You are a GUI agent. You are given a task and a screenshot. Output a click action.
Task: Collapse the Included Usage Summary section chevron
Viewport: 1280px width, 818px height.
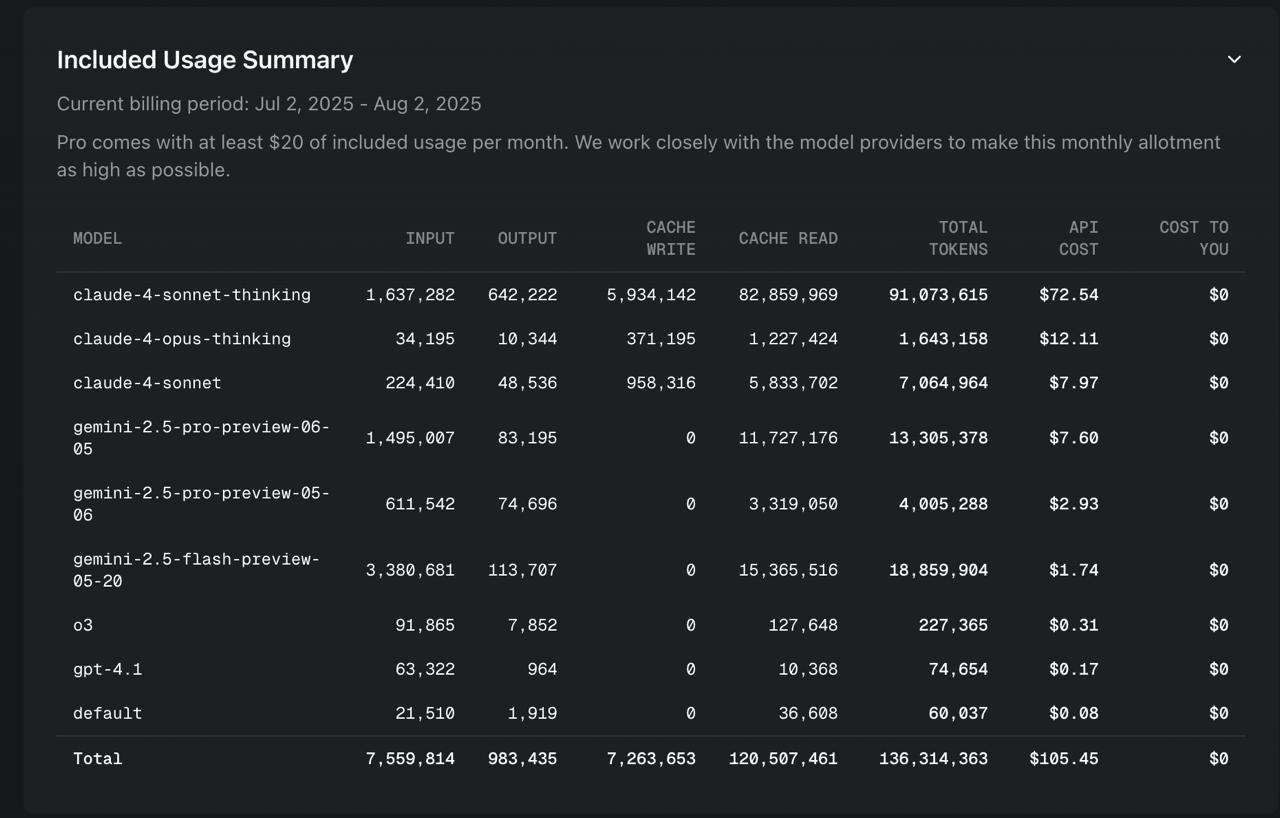pyautogui.click(x=1234, y=59)
